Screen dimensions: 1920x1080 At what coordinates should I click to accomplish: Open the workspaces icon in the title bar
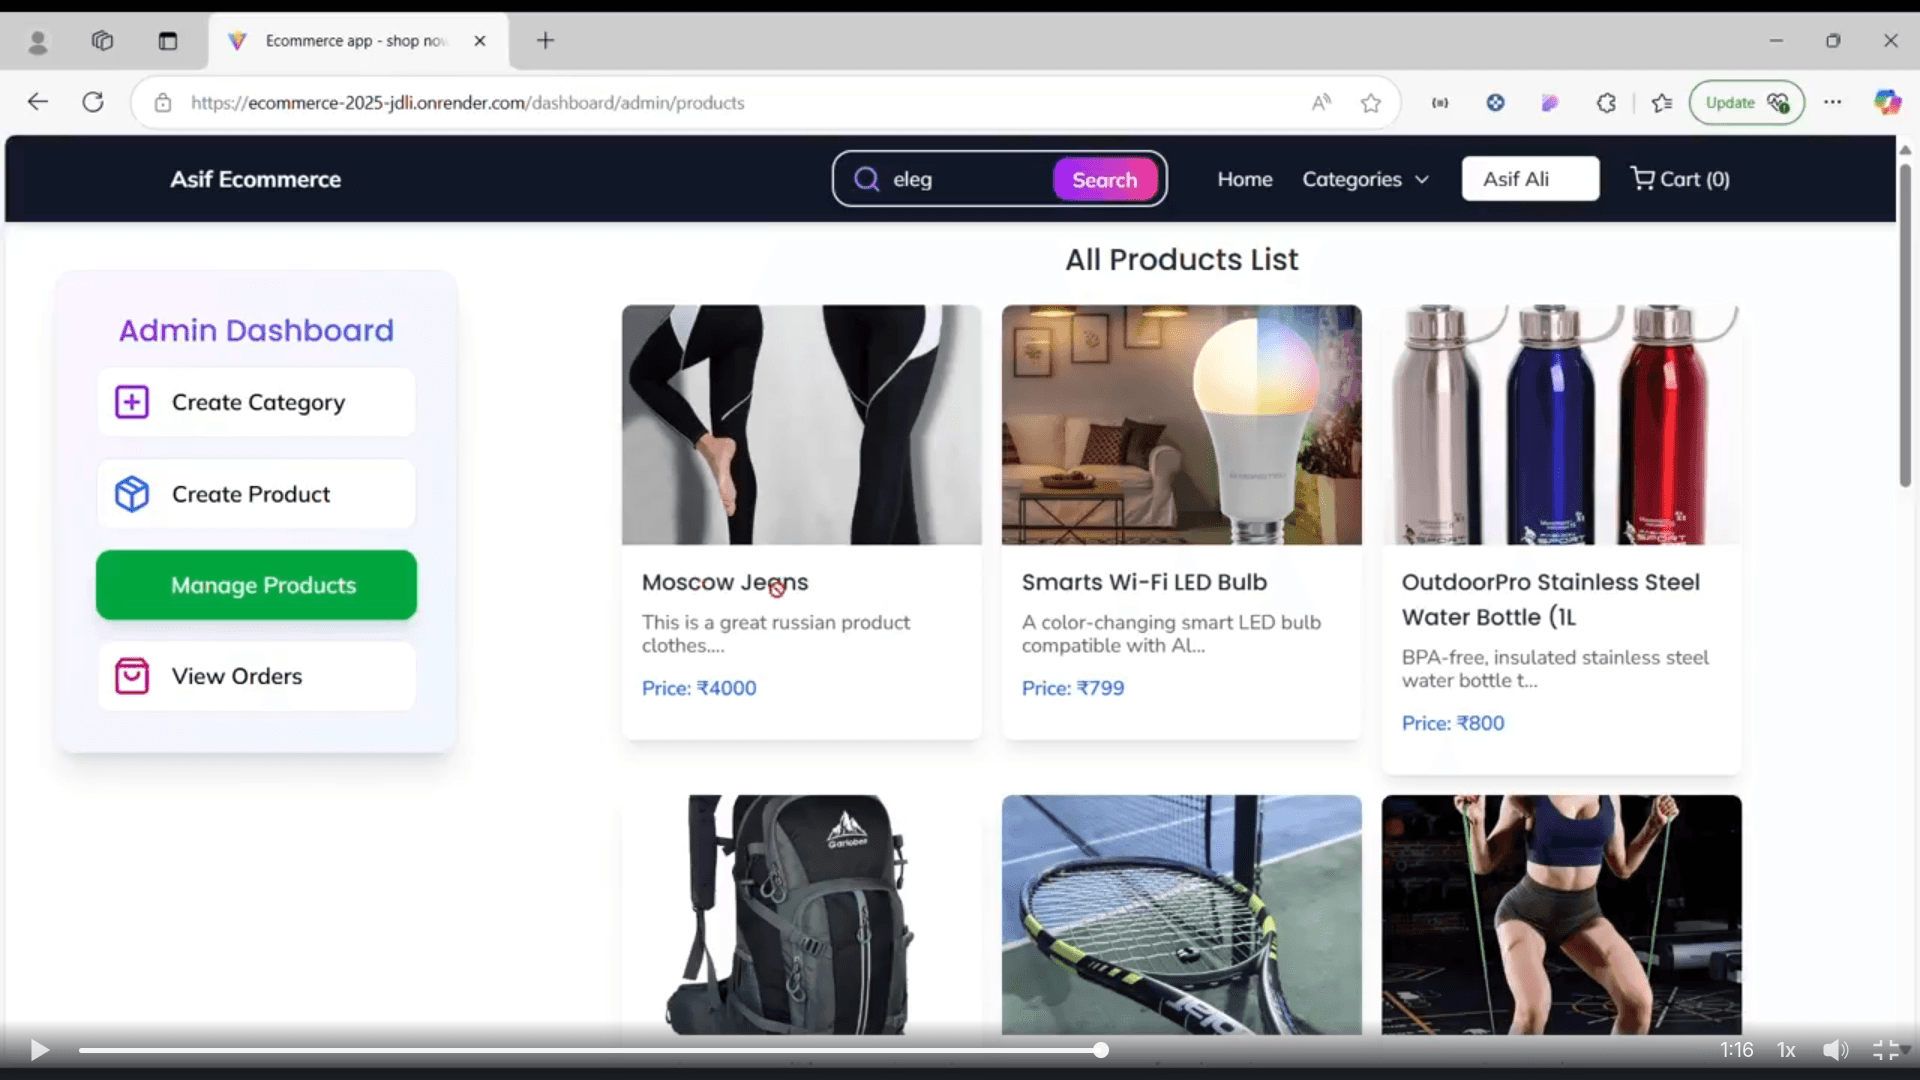click(x=102, y=41)
